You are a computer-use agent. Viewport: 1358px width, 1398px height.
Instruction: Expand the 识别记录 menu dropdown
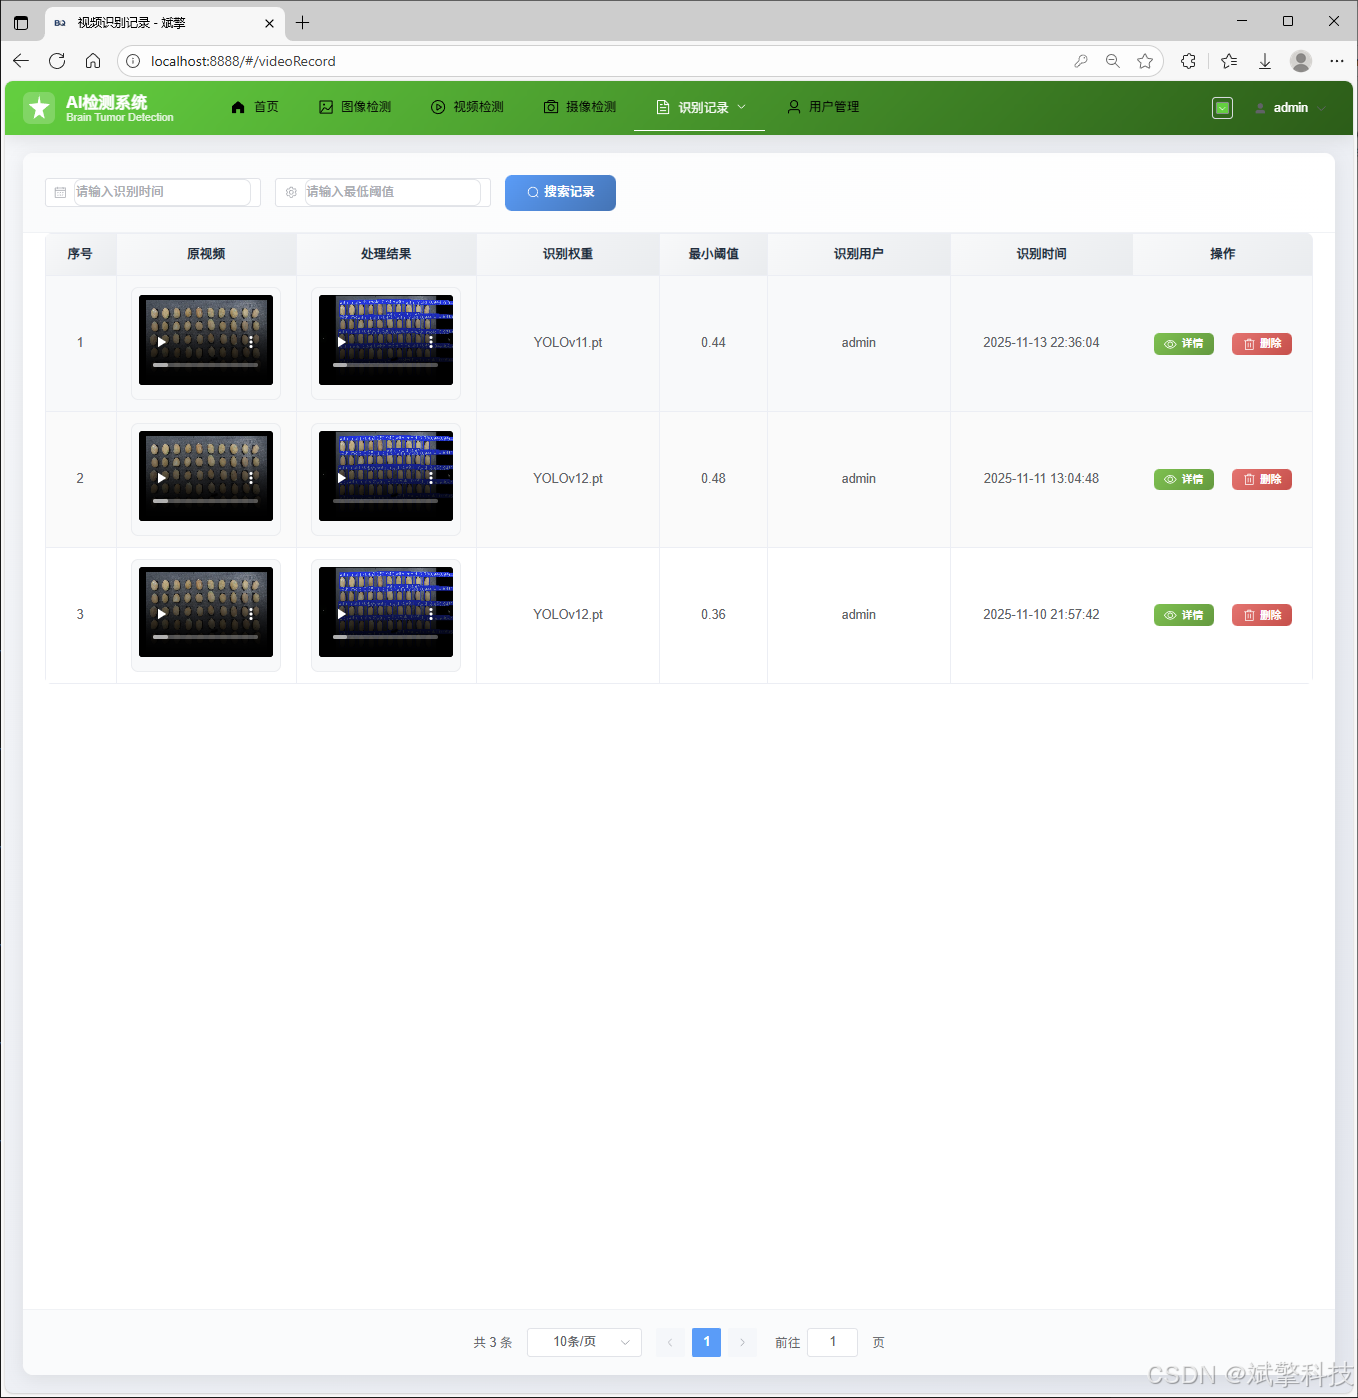click(x=701, y=107)
